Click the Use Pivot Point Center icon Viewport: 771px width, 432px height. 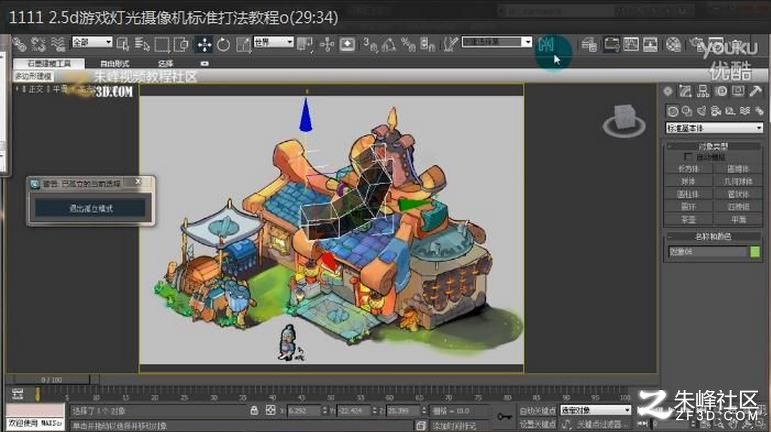pyautogui.click(x=305, y=45)
